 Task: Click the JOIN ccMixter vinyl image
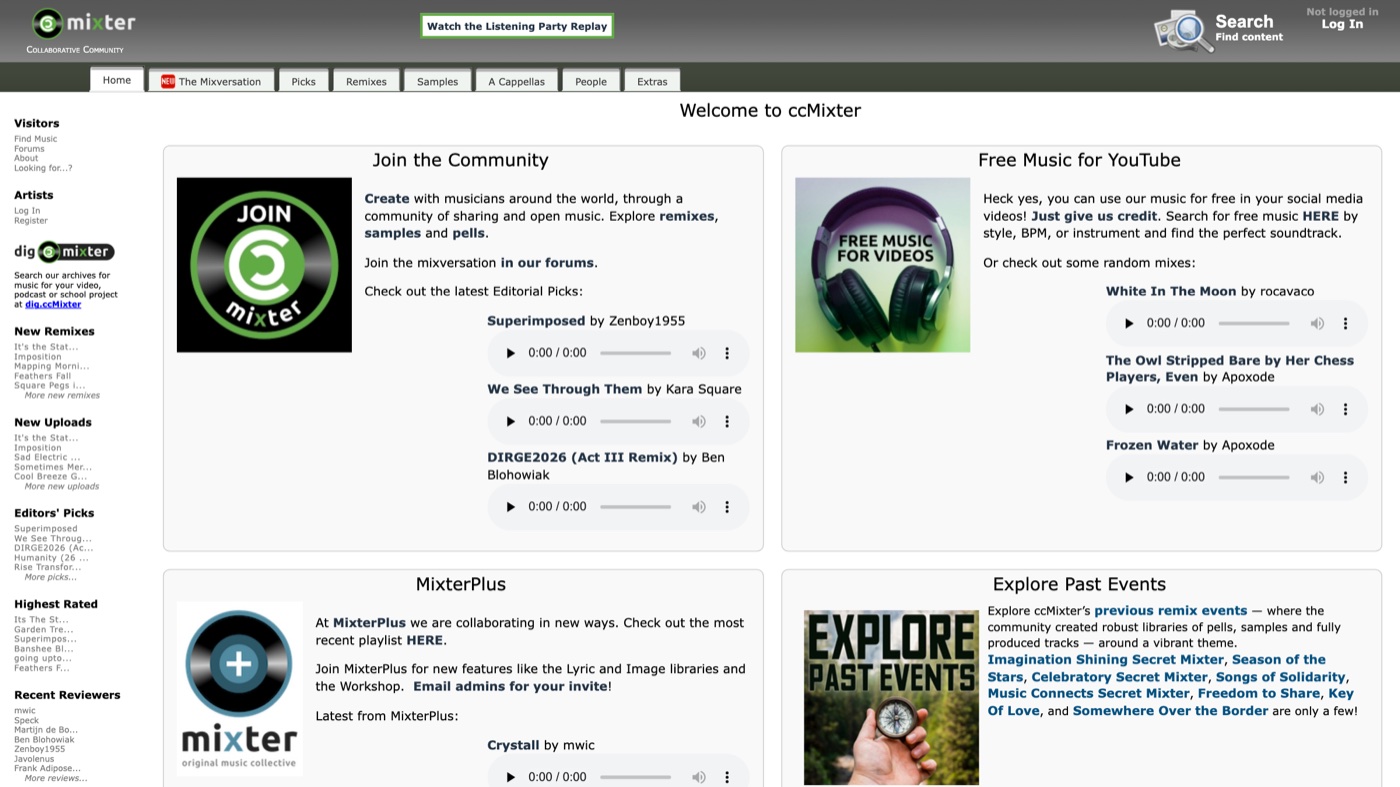[x=264, y=265]
